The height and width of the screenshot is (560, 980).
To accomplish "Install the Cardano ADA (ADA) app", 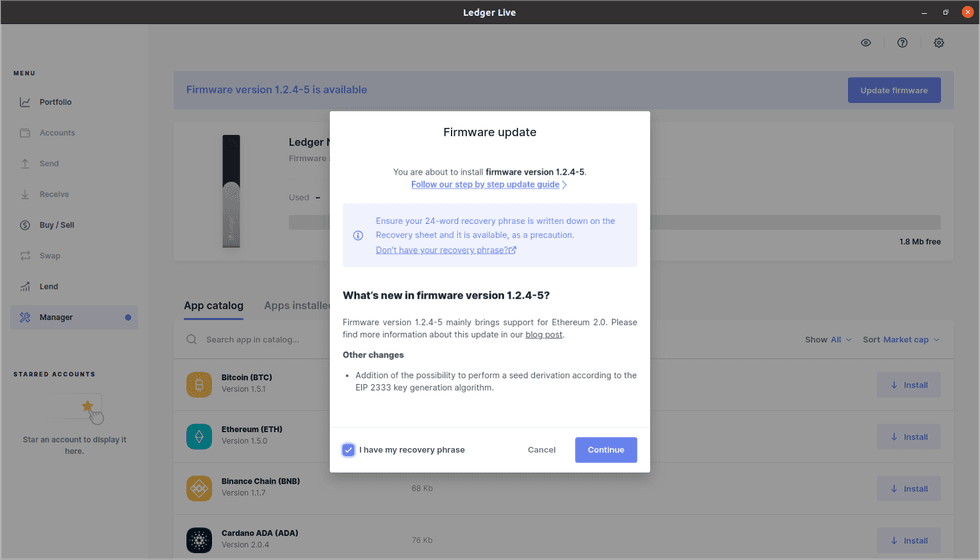I will (x=909, y=541).
